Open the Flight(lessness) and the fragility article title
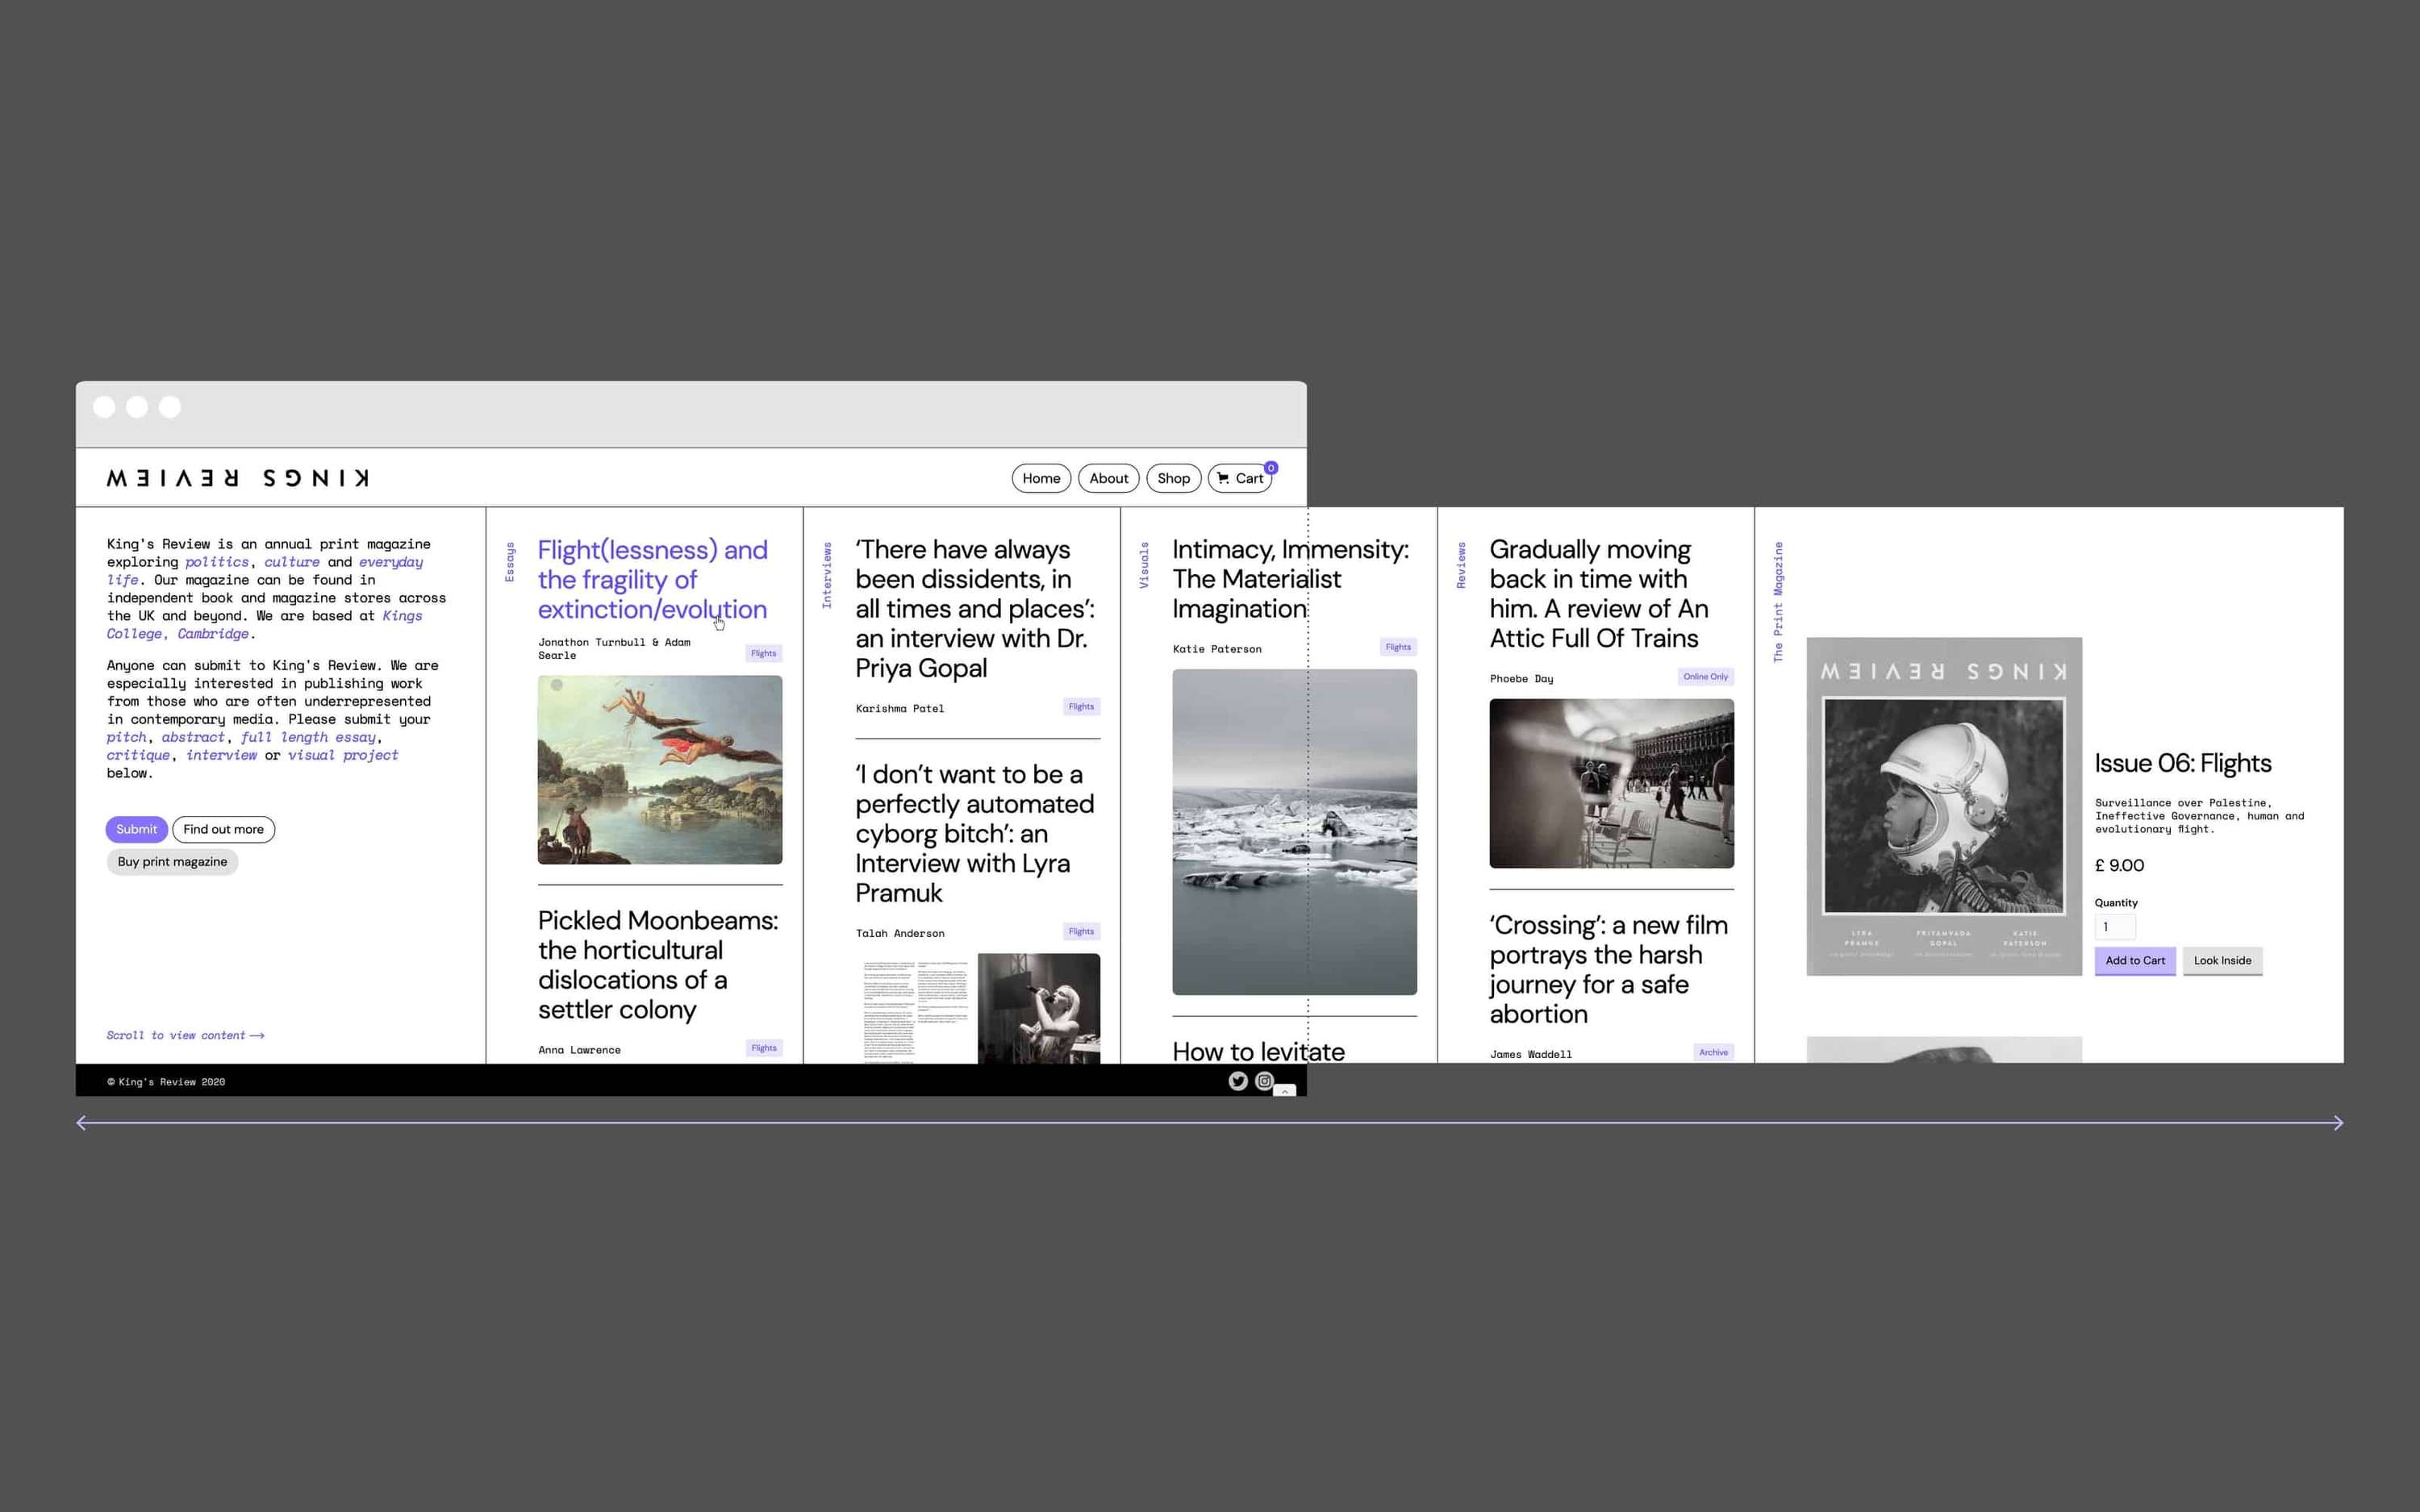This screenshot has height=1512, width=2420. coord(652,579)
